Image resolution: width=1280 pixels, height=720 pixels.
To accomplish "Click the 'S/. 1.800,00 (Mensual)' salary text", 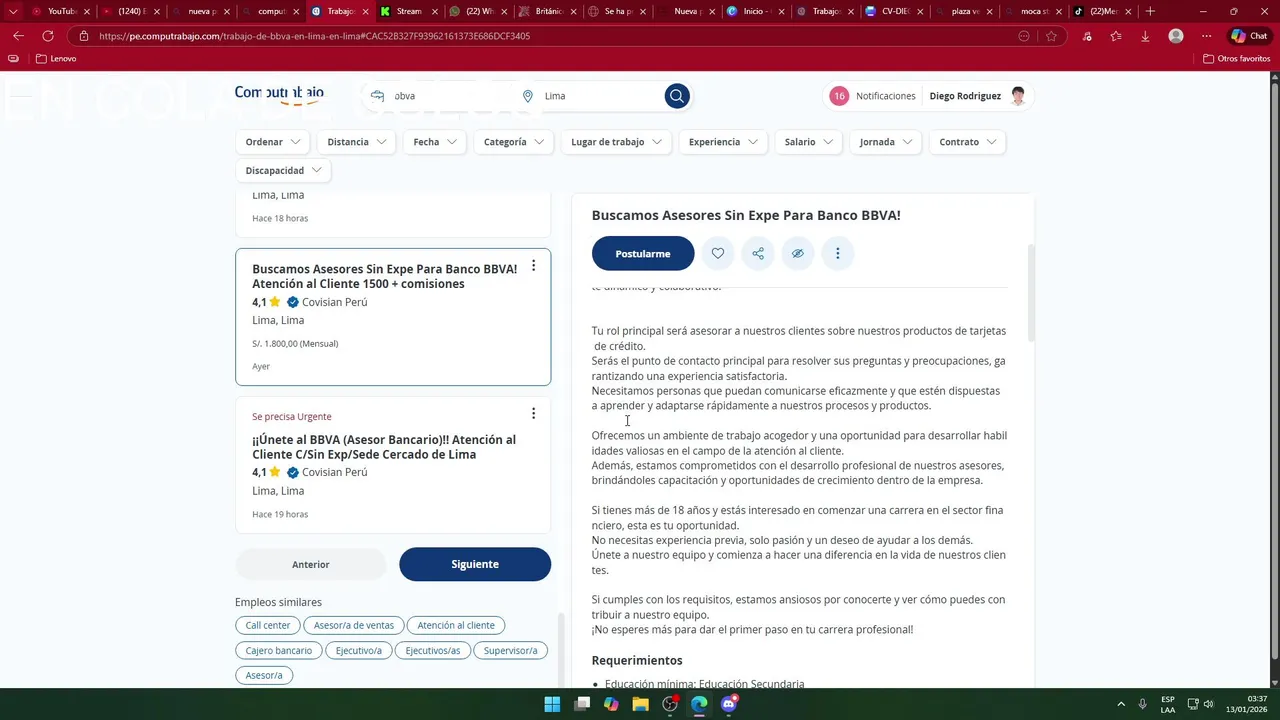I will point(295,344).
